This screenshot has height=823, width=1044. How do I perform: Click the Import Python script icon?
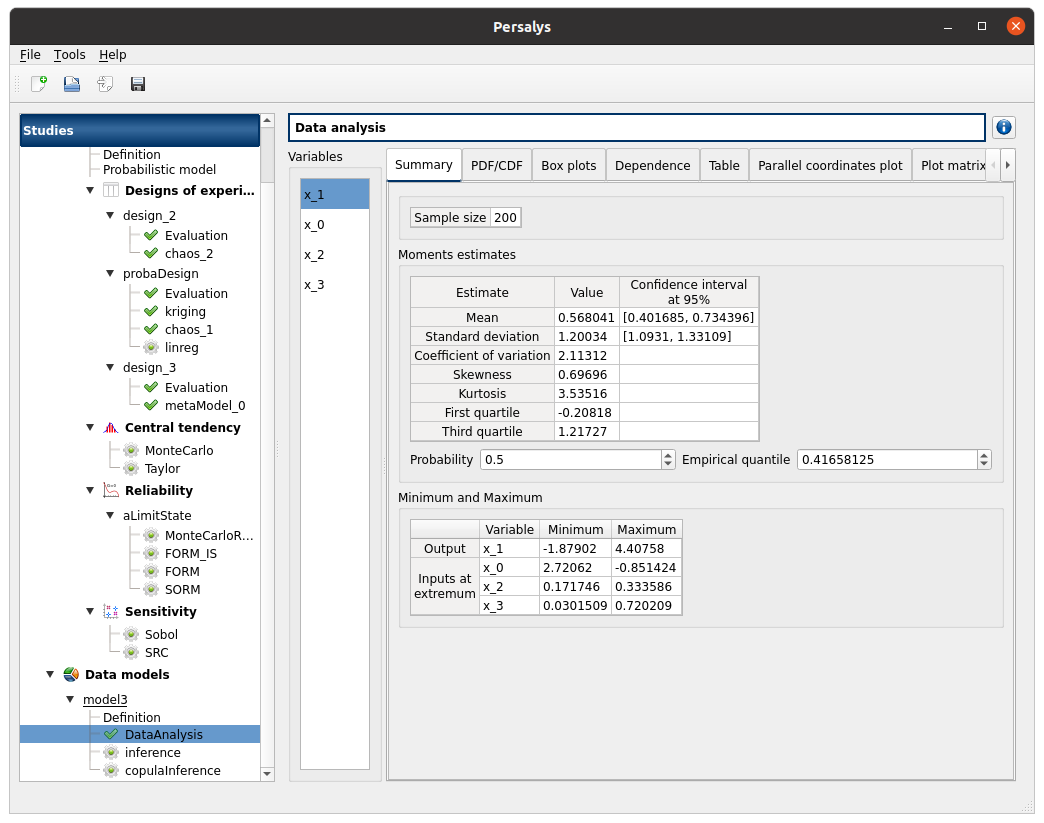[x=105, y=84]
